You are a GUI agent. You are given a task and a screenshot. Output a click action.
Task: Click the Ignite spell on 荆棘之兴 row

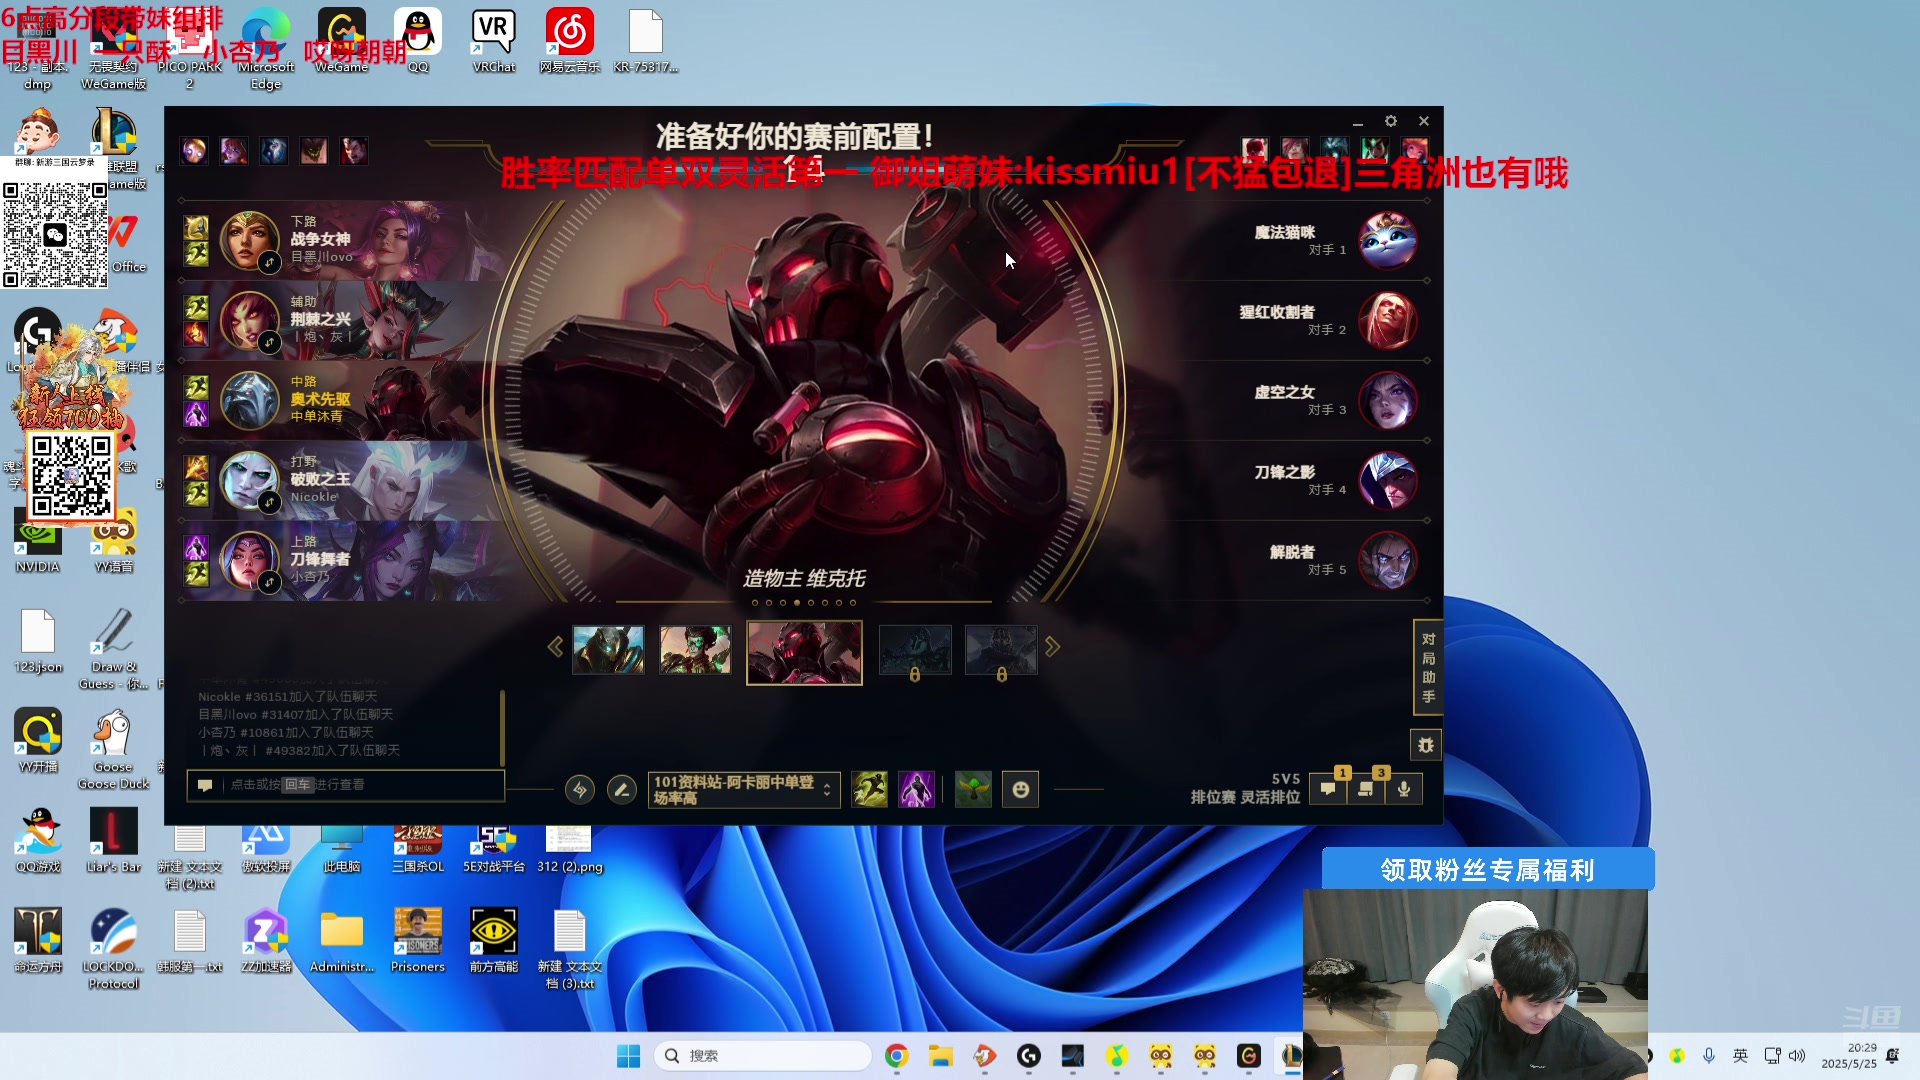pos(196,333)
